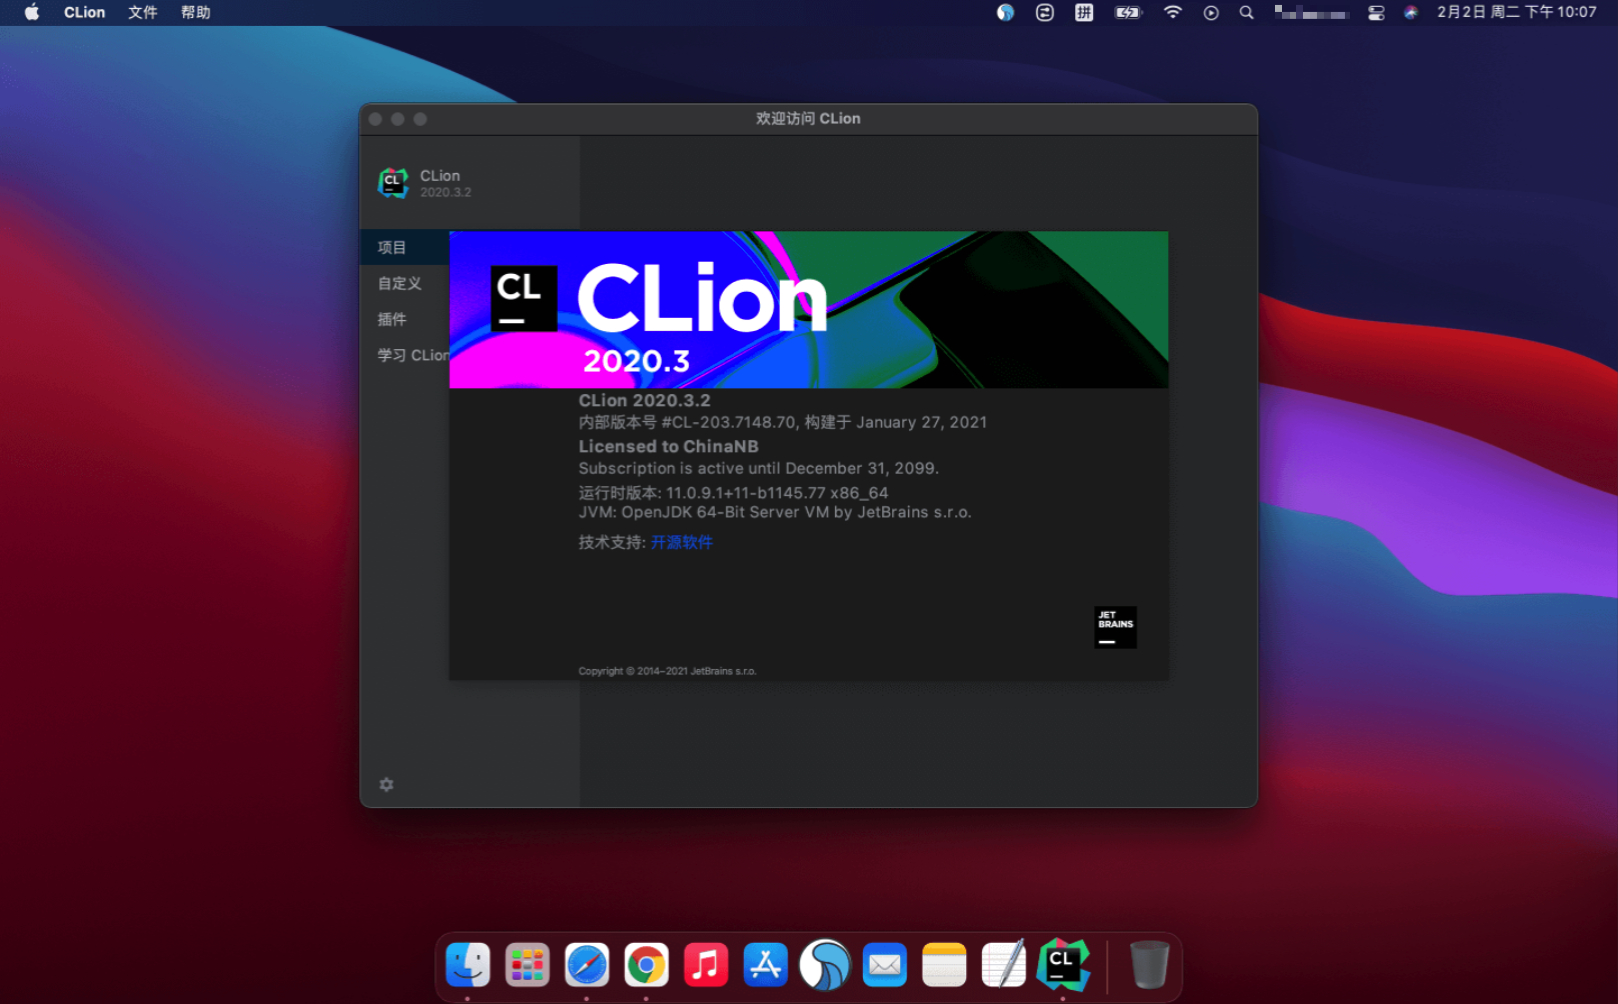This screenshot has height=1004, width=1618.
Task: Open the settings gear in welcome window
Action: tap(386, 785)
